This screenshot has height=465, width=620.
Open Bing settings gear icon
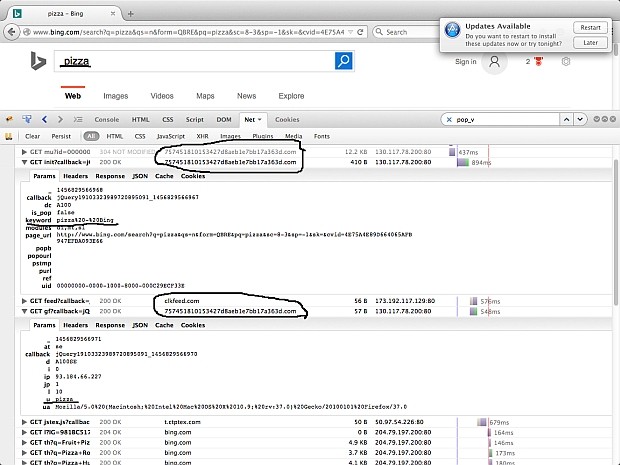coord(566,61)
